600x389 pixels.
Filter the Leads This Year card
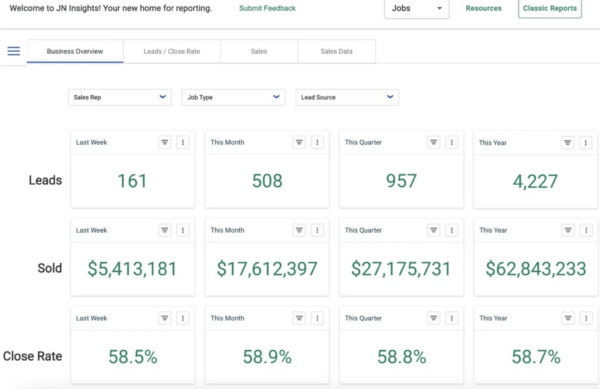567,143
